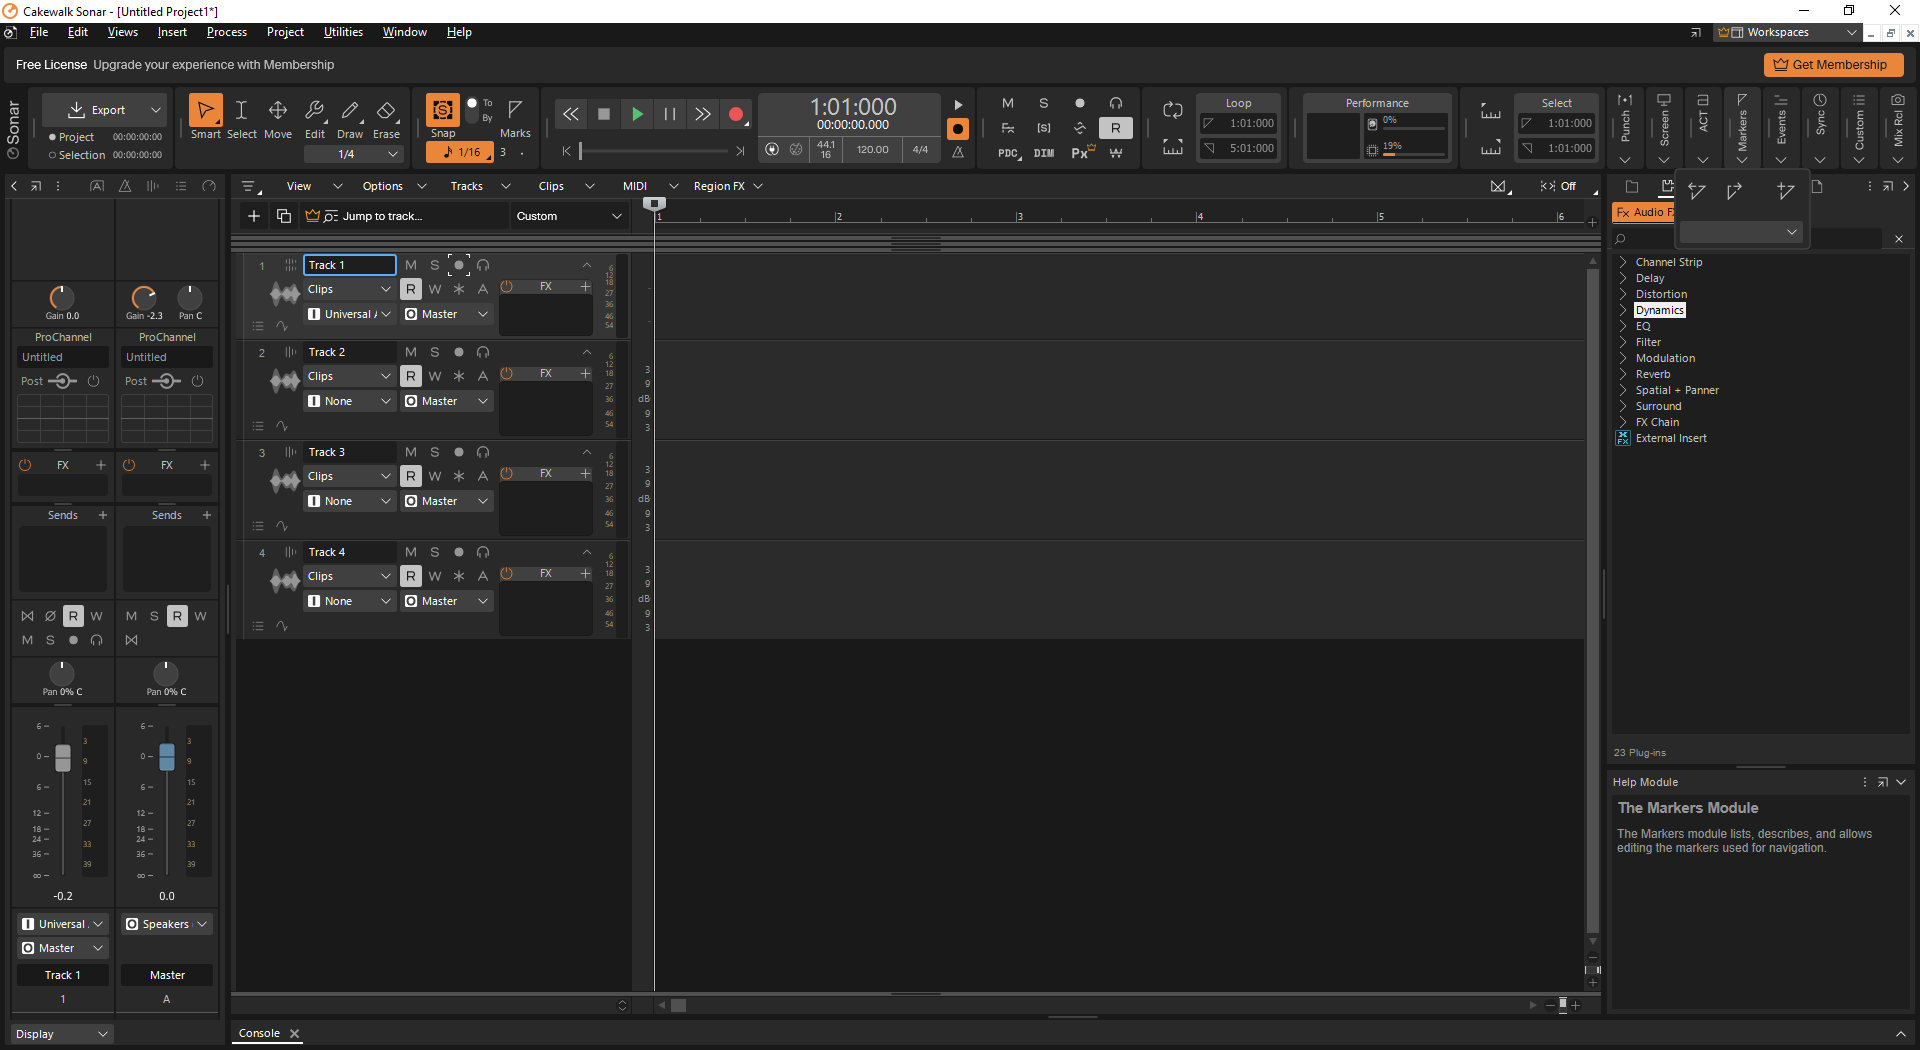1920x1050 pixels.
Task: Mute Track 1 with M button
Action: click(x=411, y=265)
